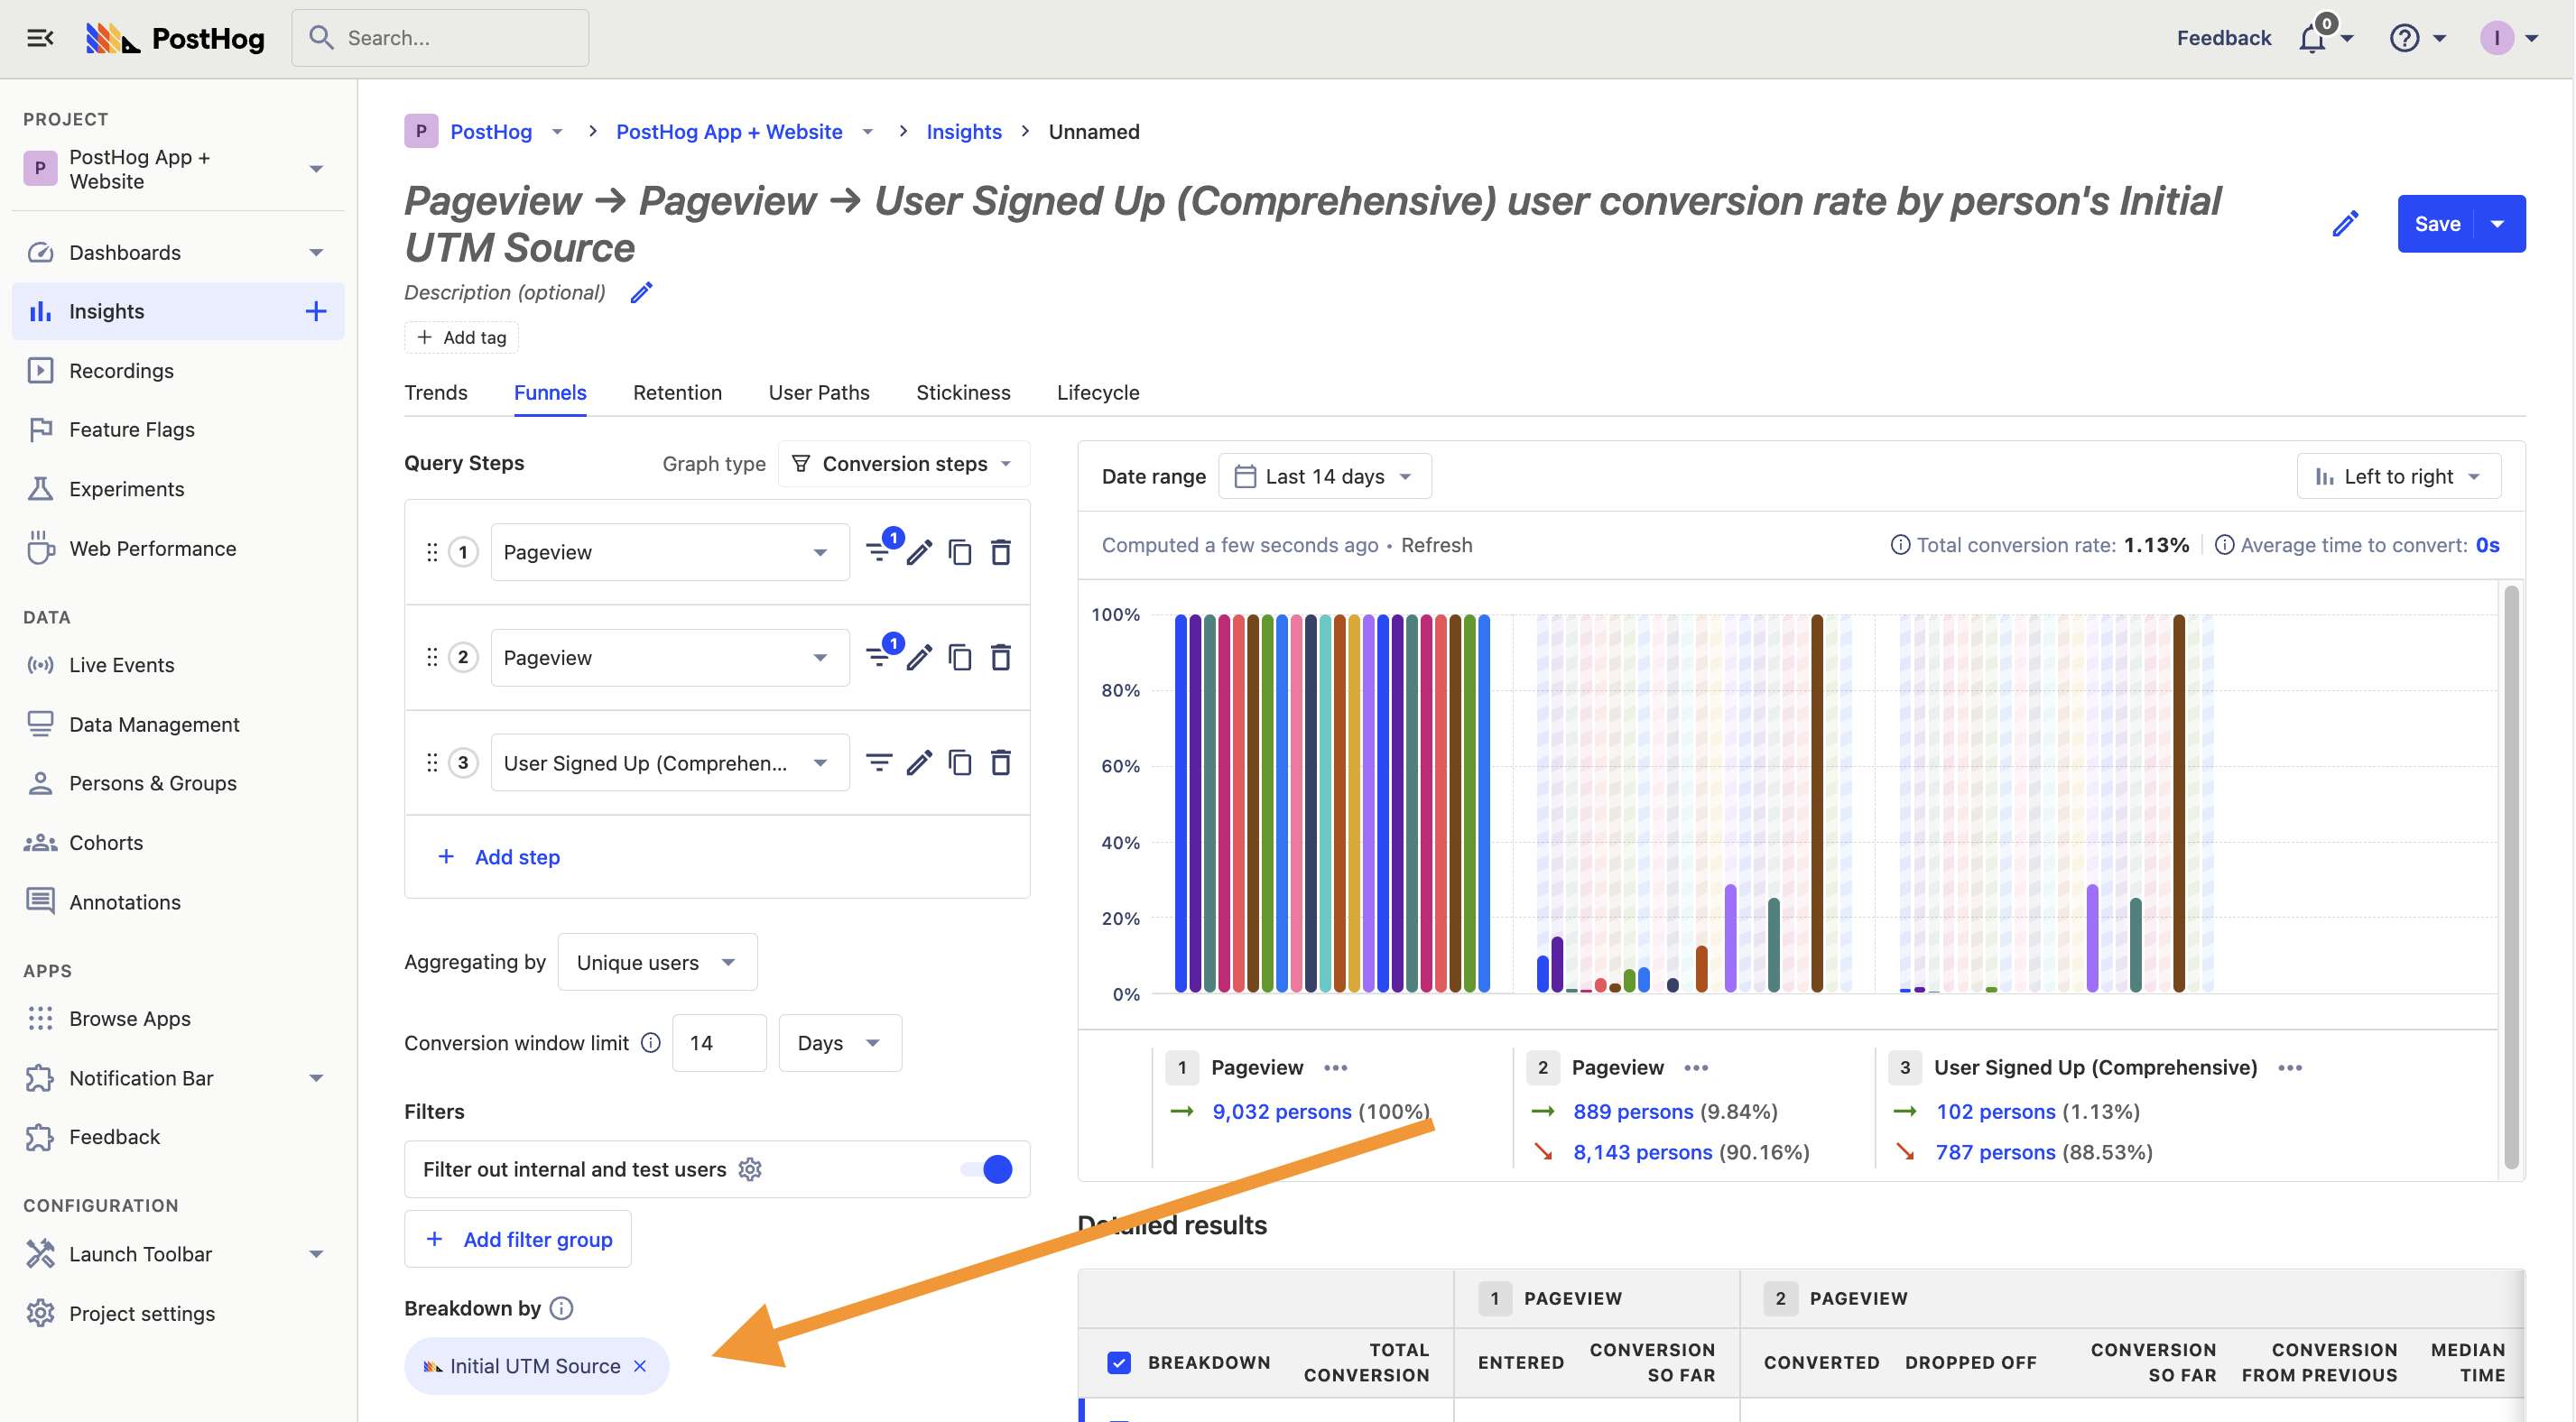Image resolution: width=2576 pixels, height=1422 pixels.
Task: Toggle Filter out internal and test users
Action: 988,1169
